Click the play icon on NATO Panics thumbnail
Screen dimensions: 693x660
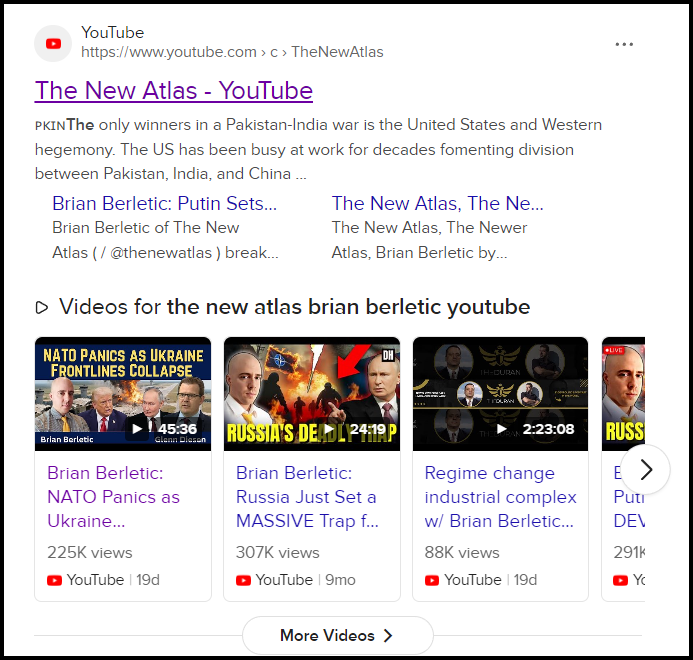[137, 428]
